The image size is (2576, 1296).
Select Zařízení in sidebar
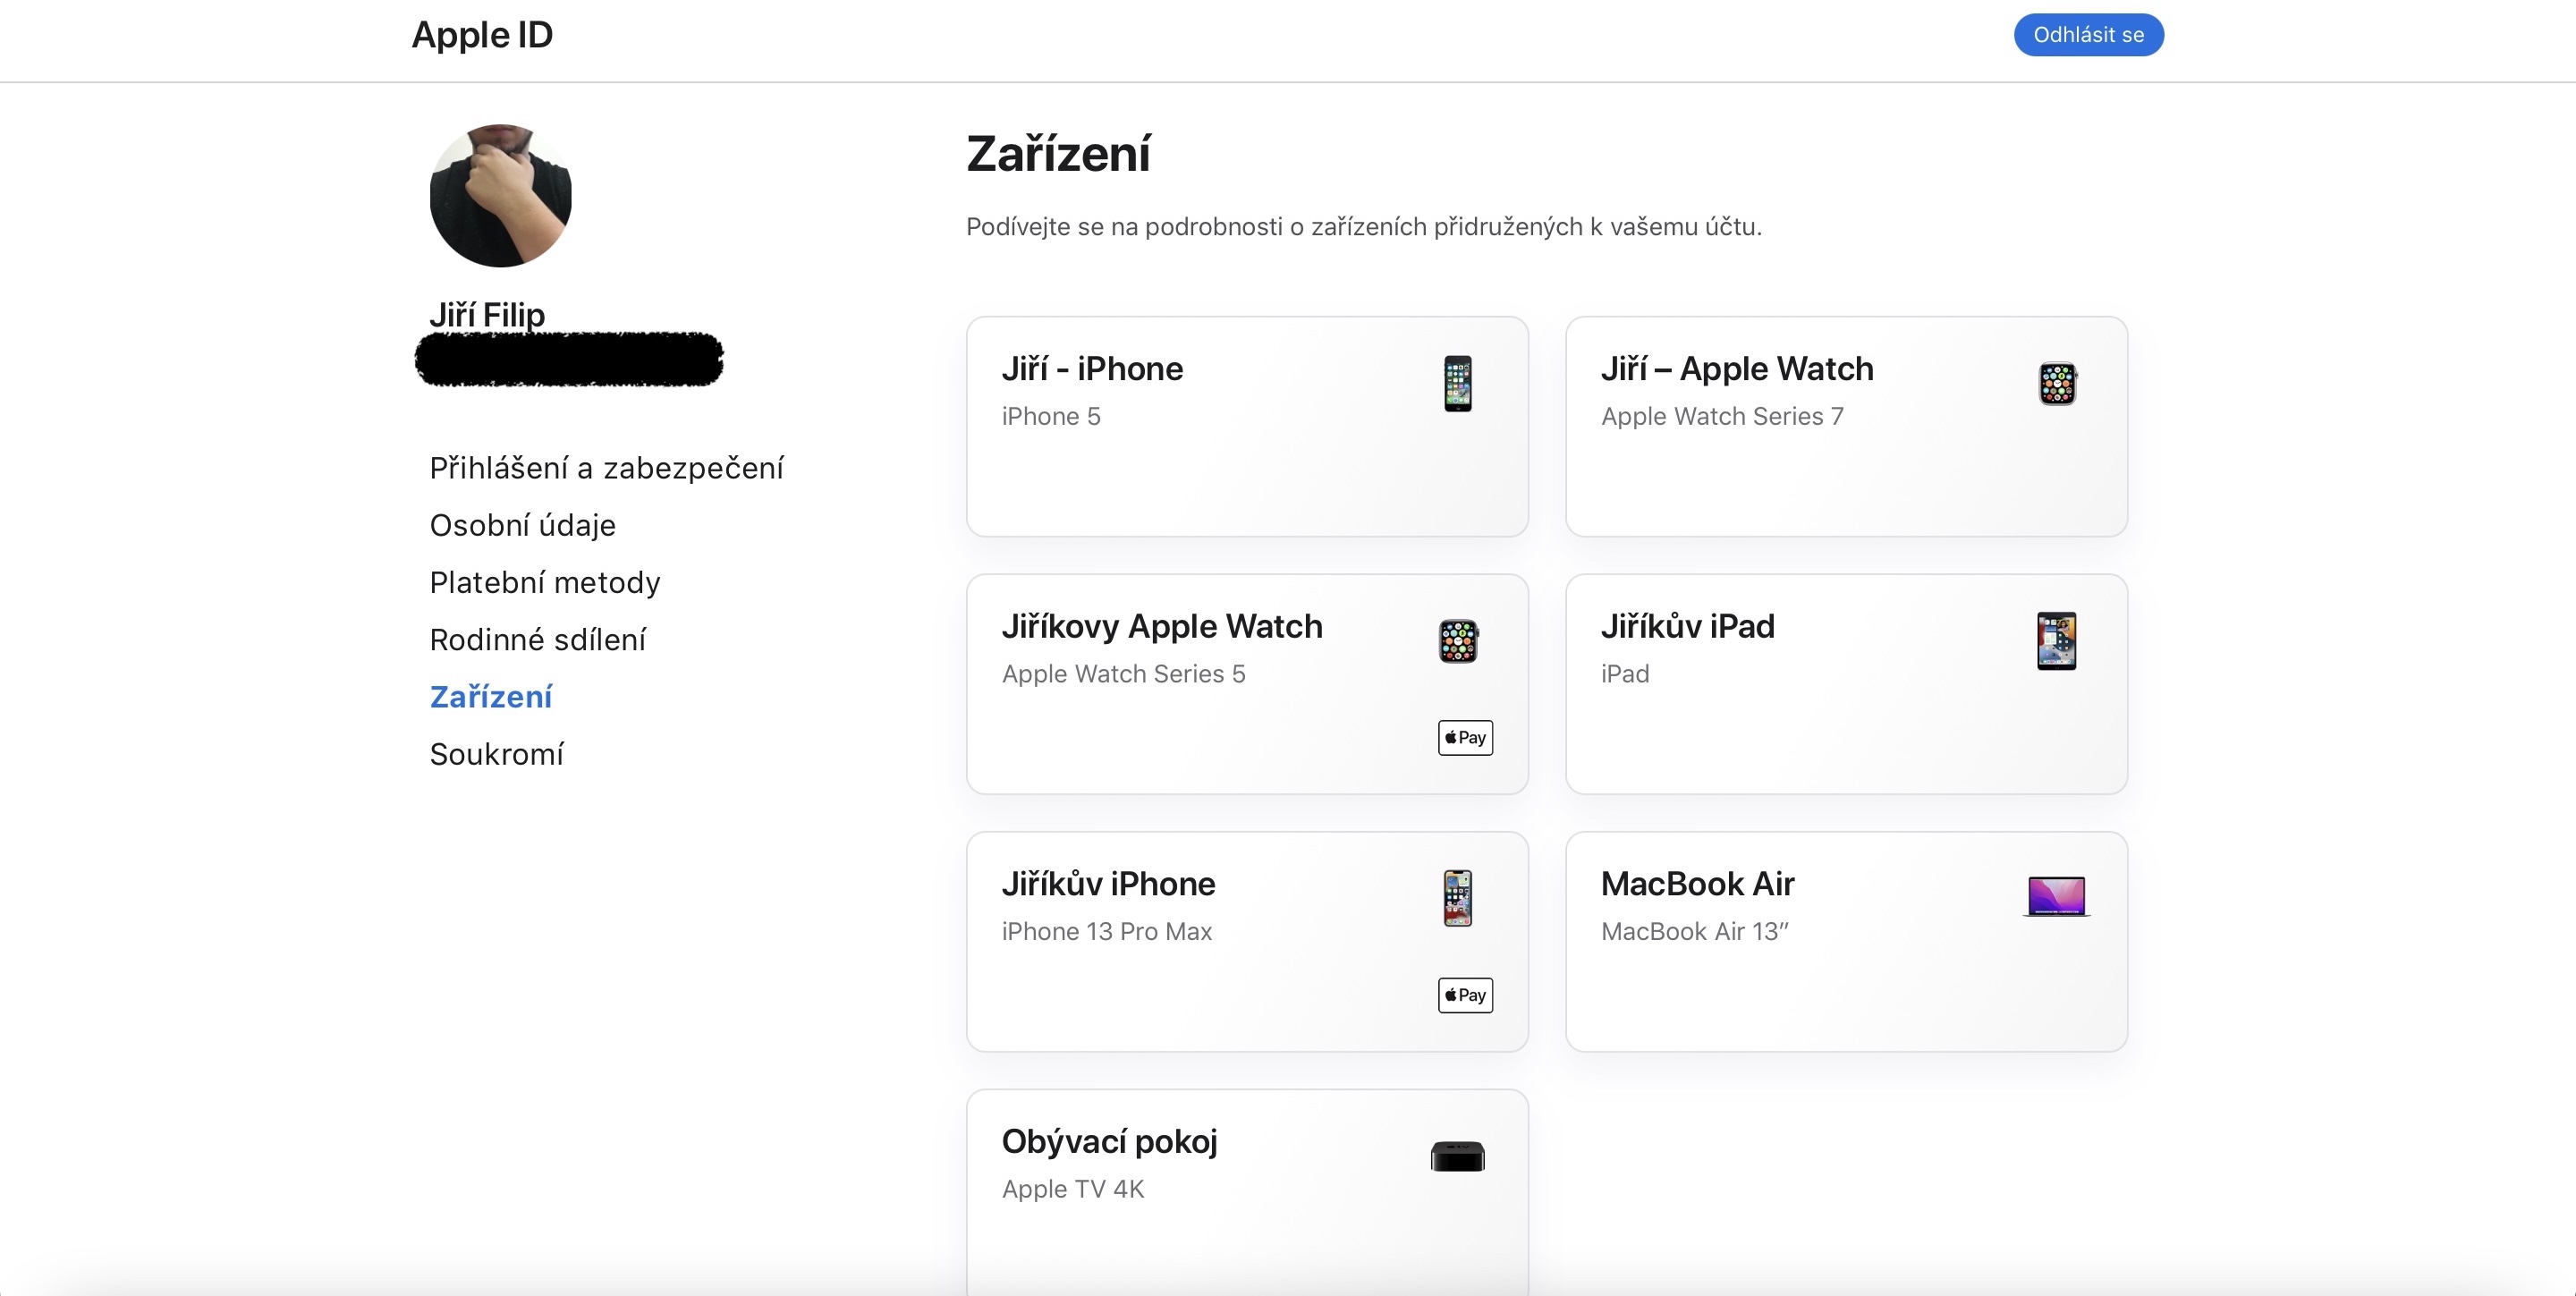click(x=490, y=697)
